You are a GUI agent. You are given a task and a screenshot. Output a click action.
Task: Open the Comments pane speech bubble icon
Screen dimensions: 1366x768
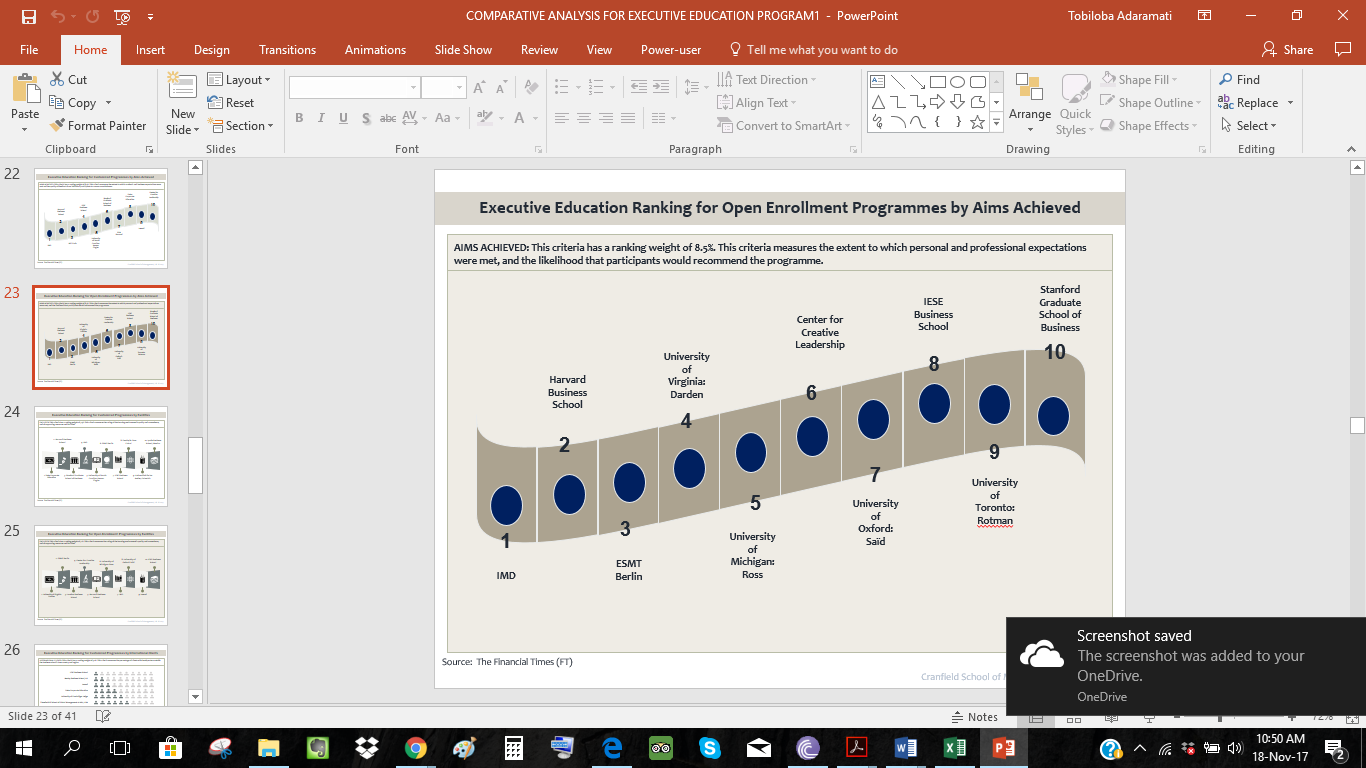(x=1343, y=49)
